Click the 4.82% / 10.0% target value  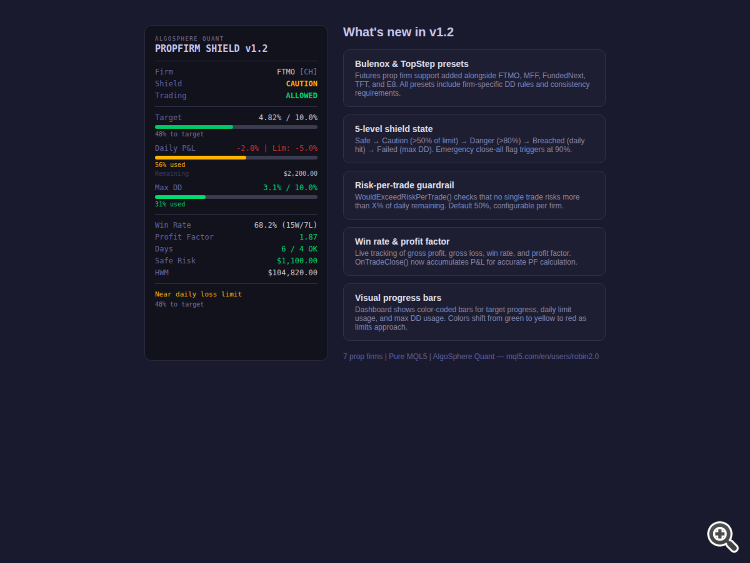[x=288, y=117]
